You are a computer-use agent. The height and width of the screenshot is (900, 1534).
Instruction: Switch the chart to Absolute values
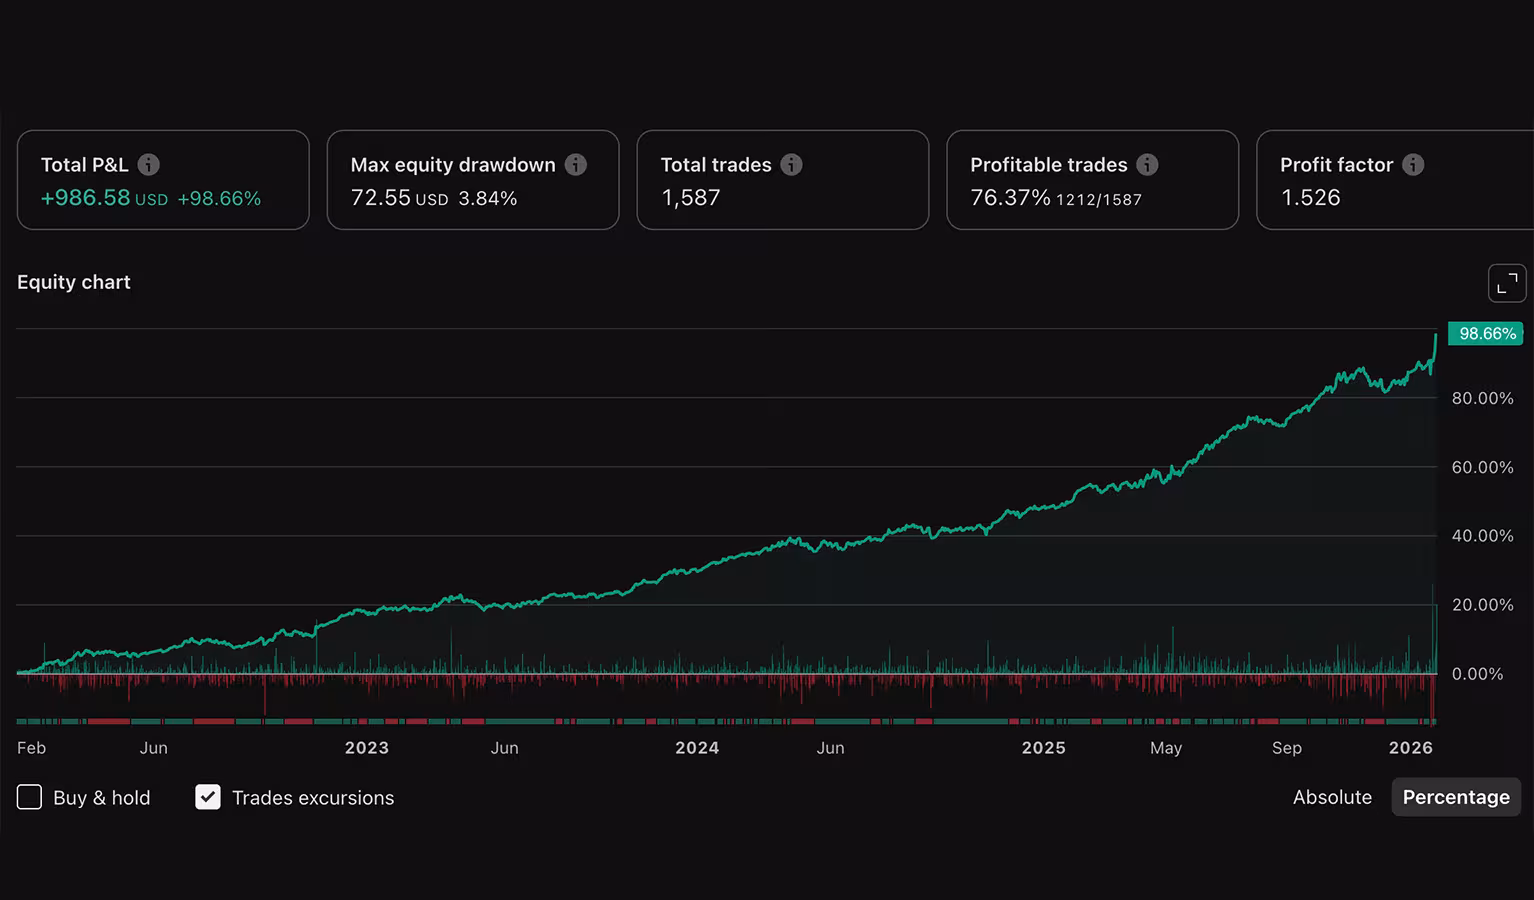coord(1332,797)
